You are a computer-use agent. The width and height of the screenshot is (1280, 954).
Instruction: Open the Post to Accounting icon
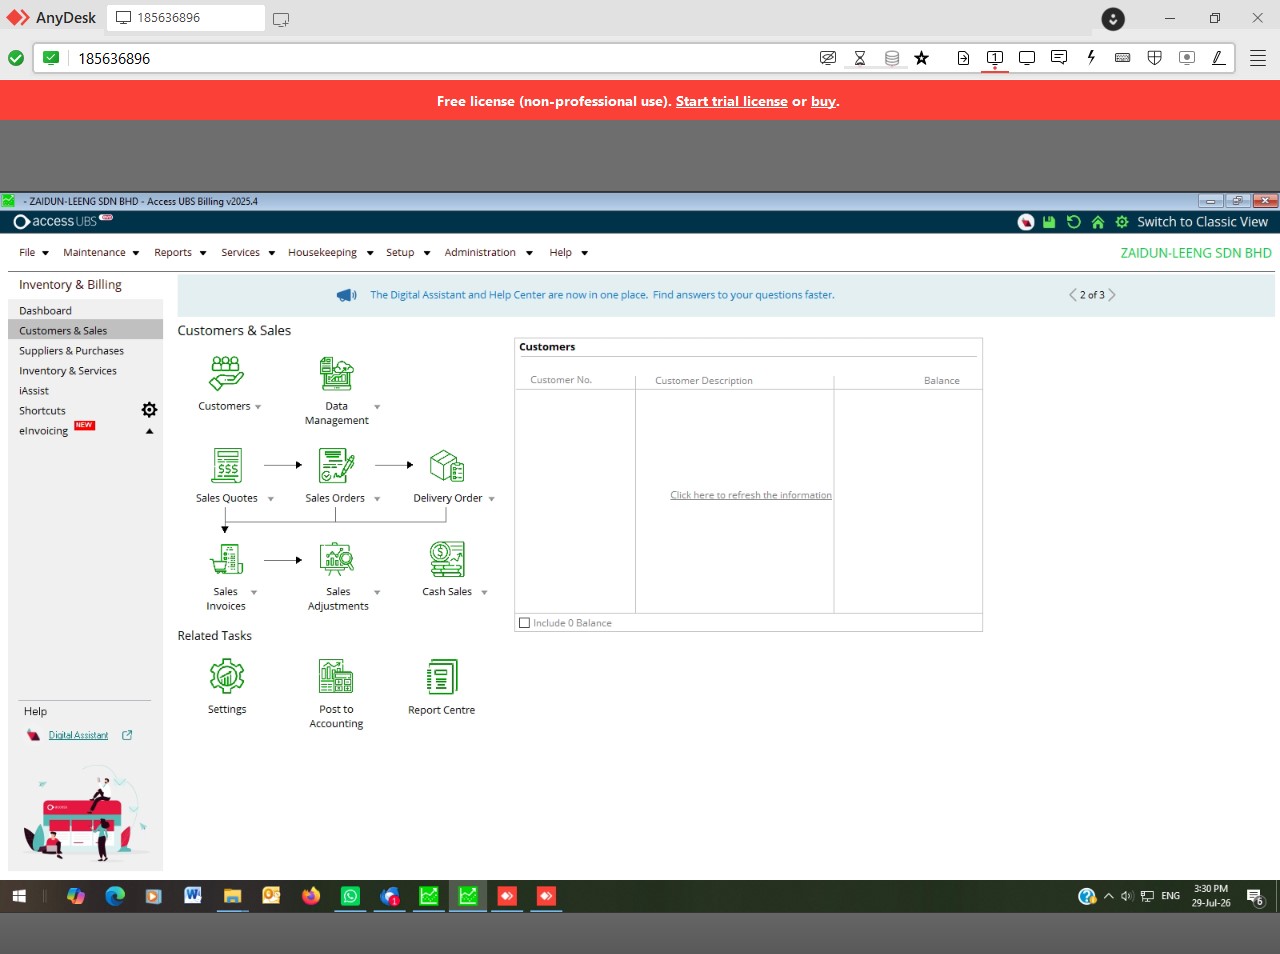(x=336, y=676)
